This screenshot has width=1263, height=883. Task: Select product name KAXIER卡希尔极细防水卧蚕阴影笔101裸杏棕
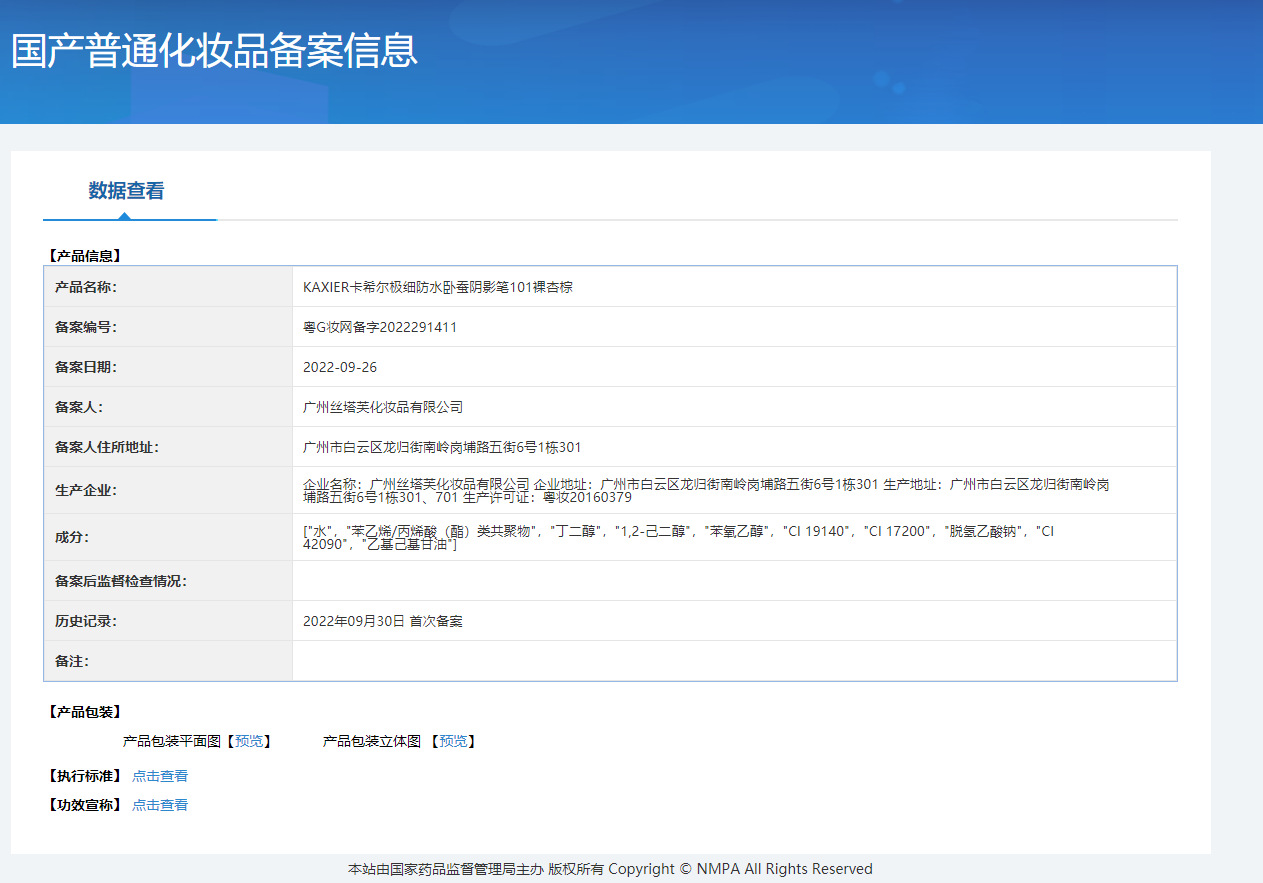(438, 287)
